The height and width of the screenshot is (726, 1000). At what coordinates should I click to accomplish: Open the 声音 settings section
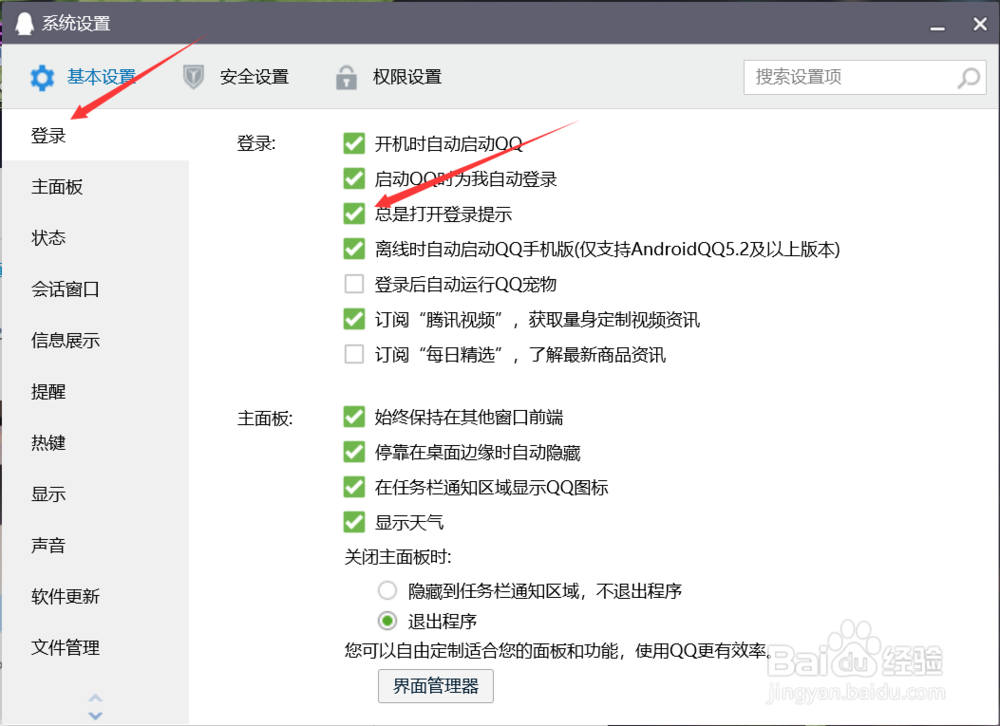click(49, 545)
